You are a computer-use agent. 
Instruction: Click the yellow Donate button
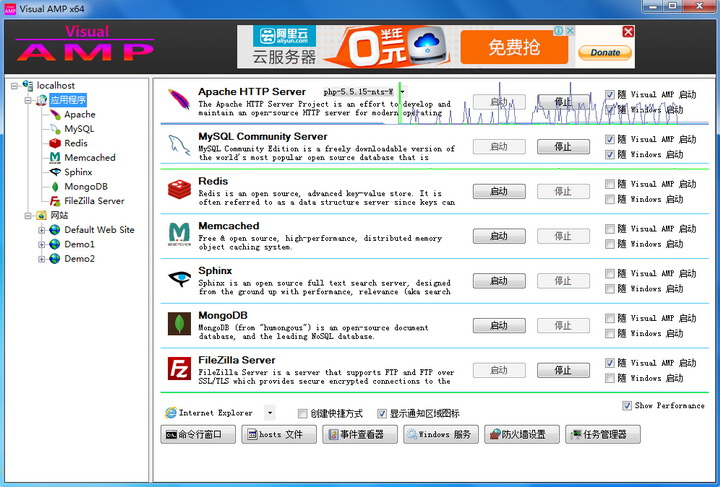[605, 52]
